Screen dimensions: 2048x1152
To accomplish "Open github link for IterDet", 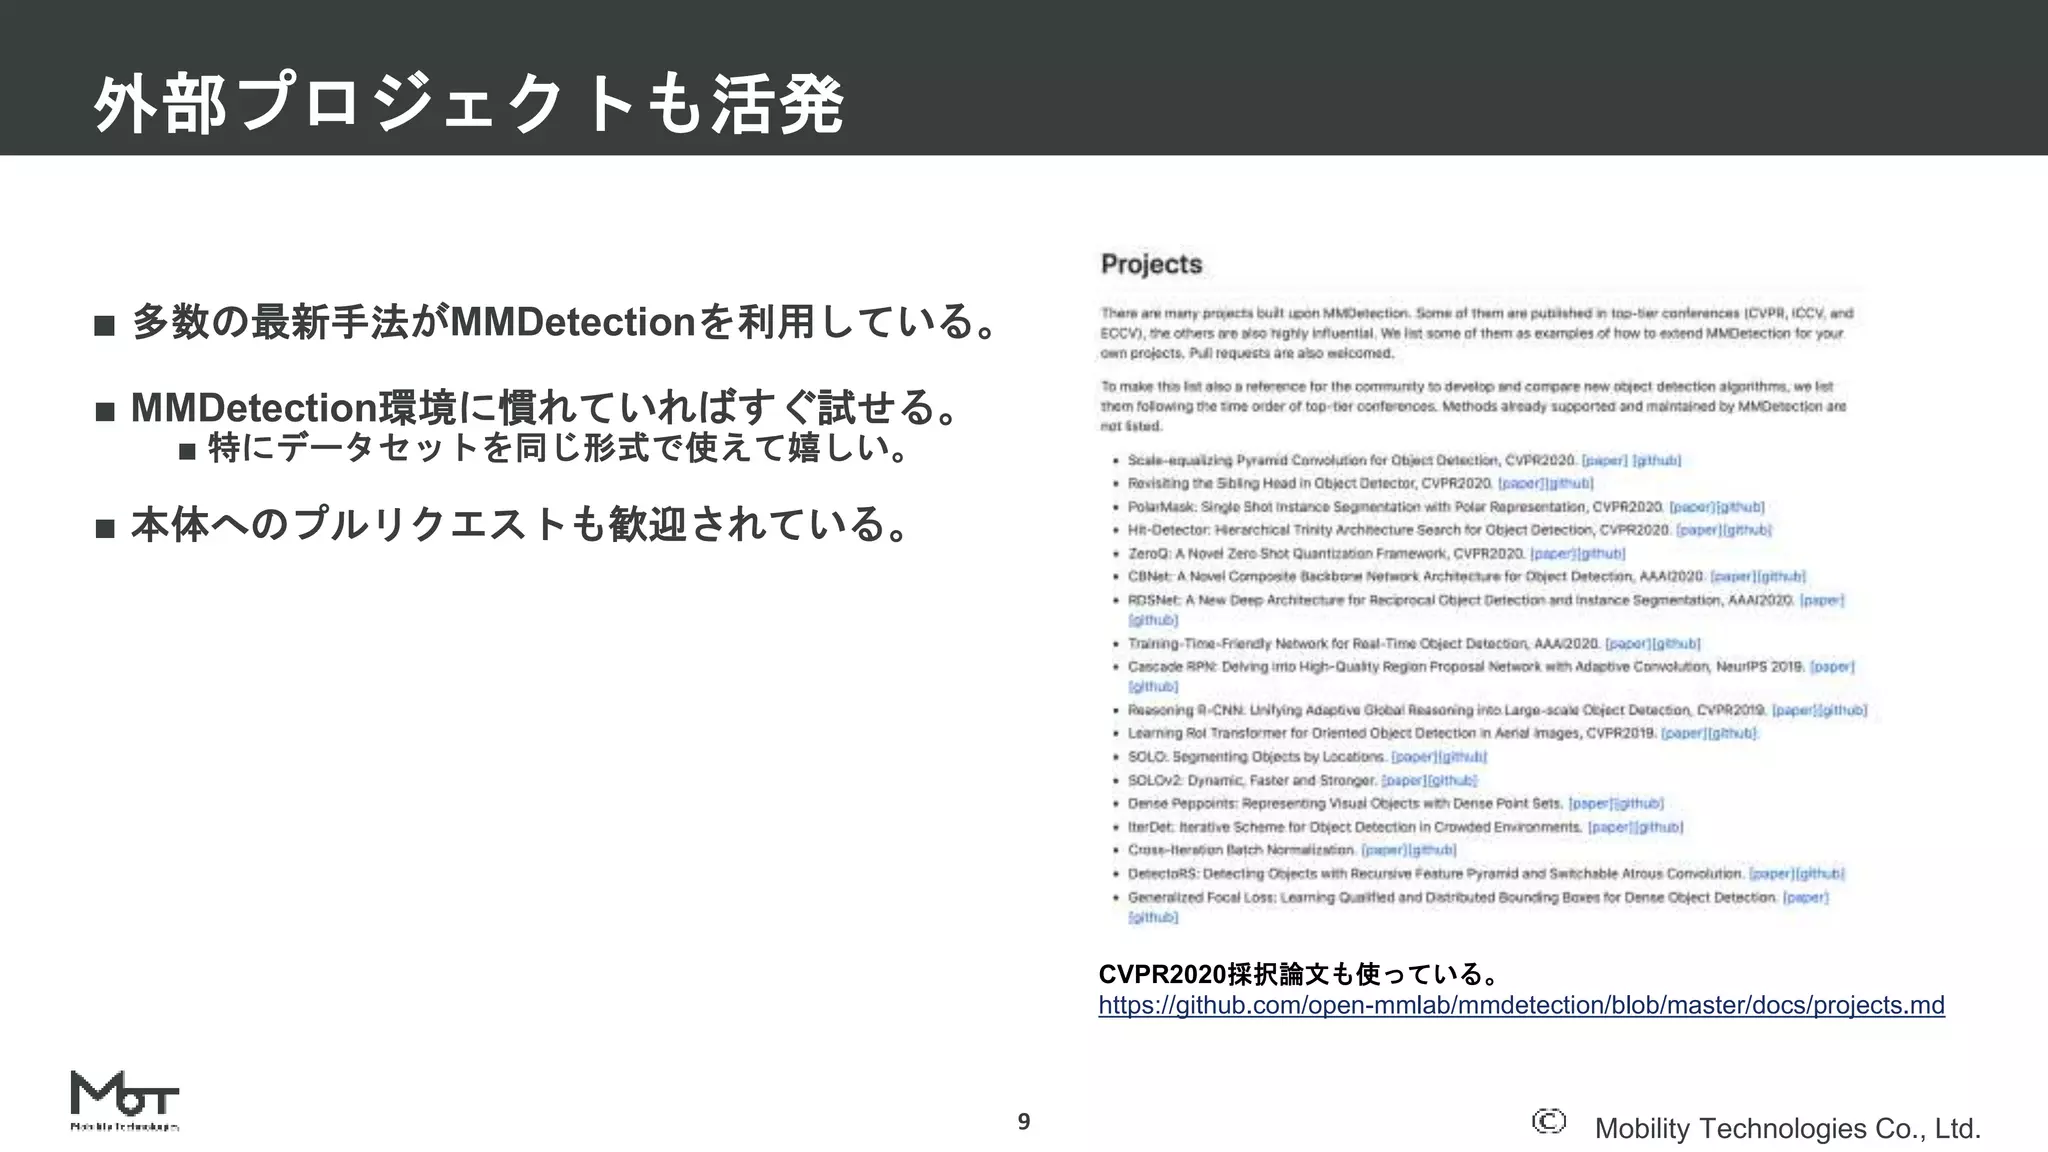I will [1659, 828].
